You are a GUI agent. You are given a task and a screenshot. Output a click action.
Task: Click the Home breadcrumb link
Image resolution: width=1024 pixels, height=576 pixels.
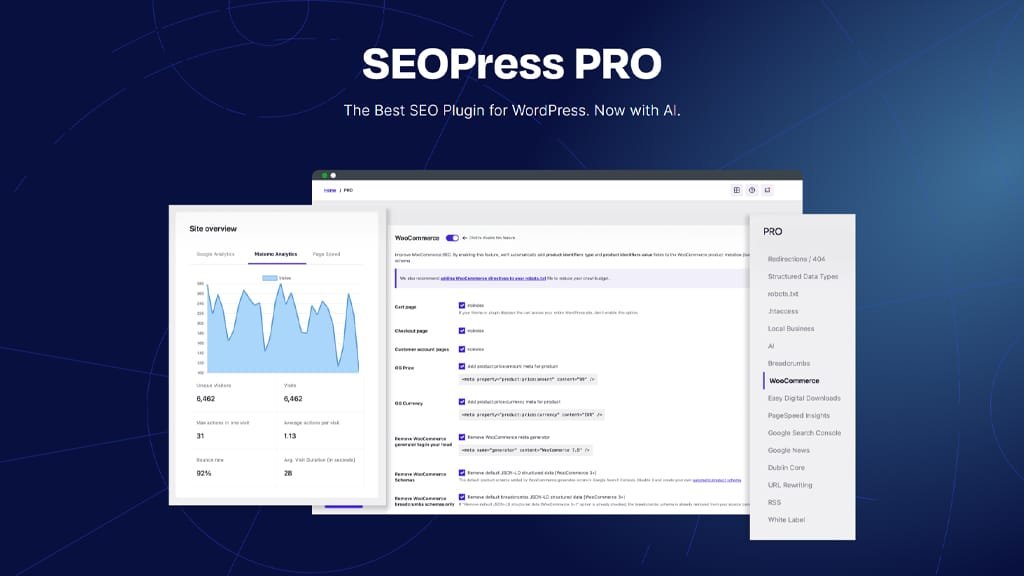[x=330, y=190]
